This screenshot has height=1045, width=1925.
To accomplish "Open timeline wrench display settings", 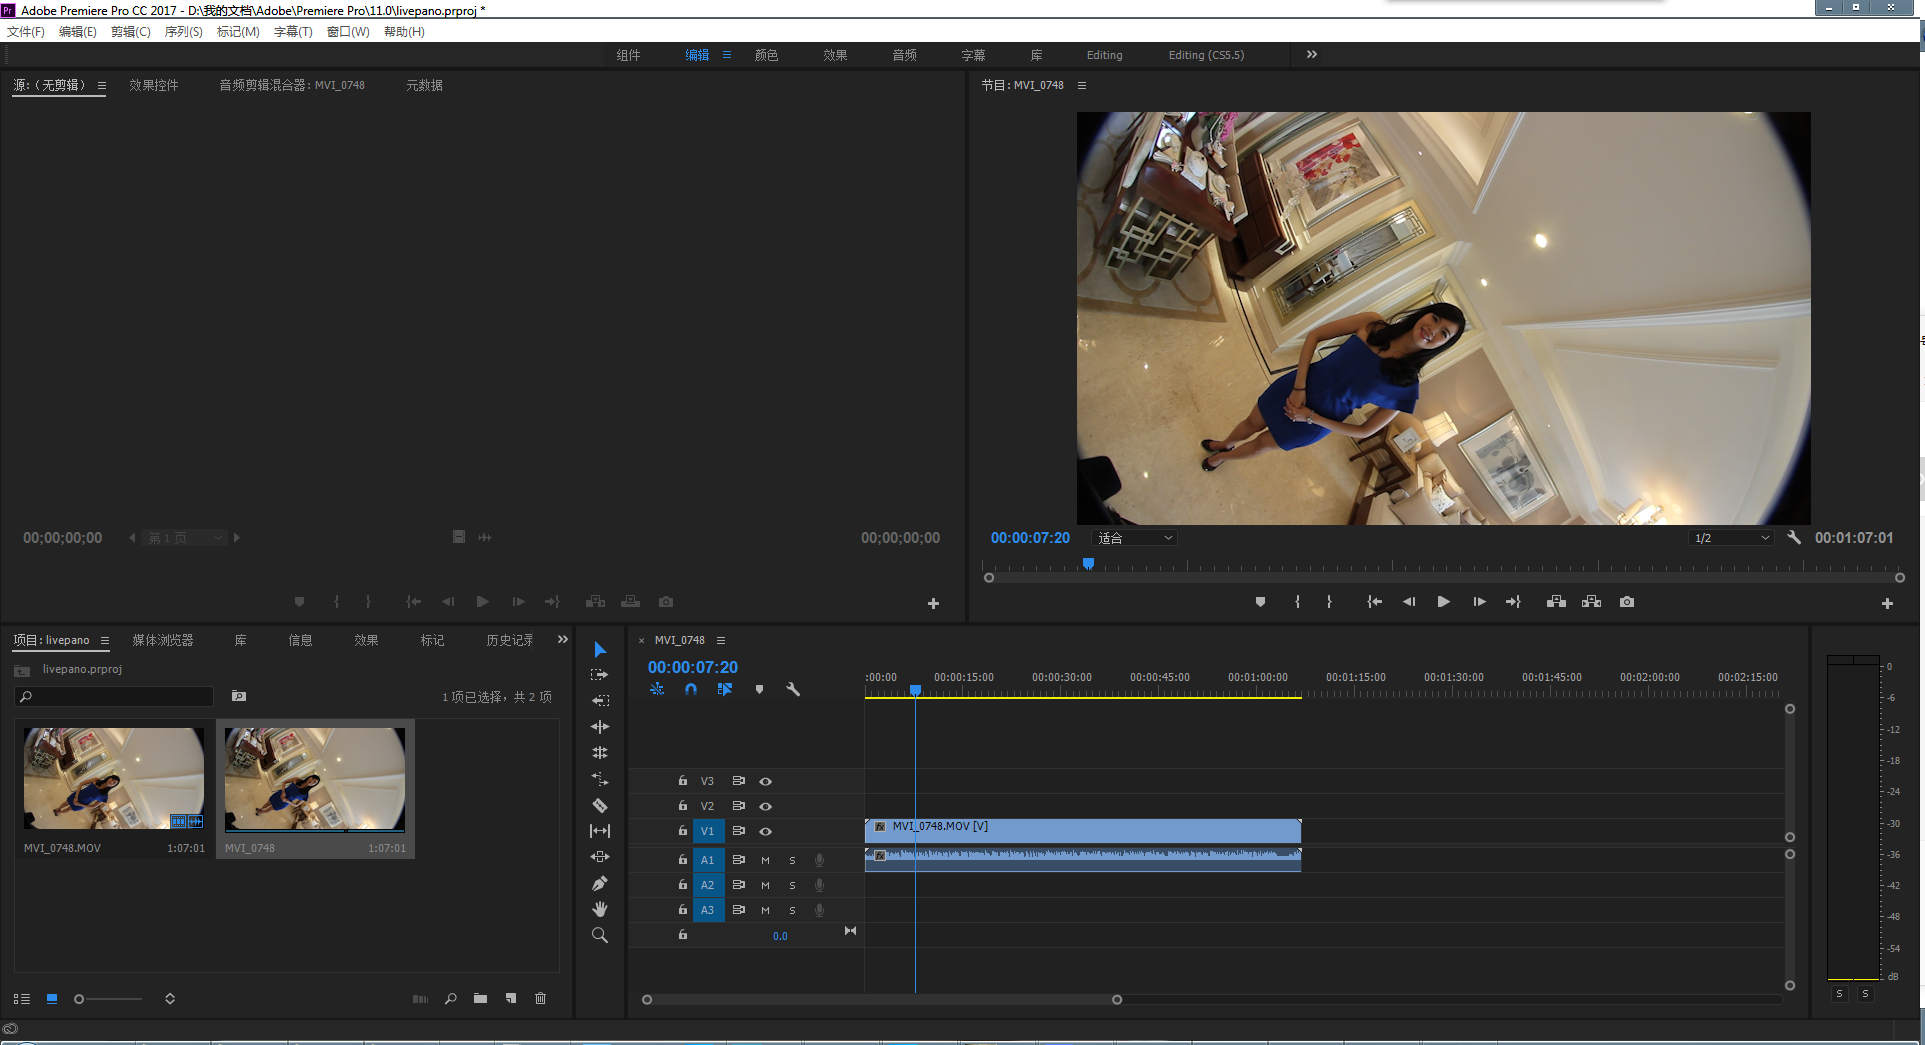I will tap(793, 689).
